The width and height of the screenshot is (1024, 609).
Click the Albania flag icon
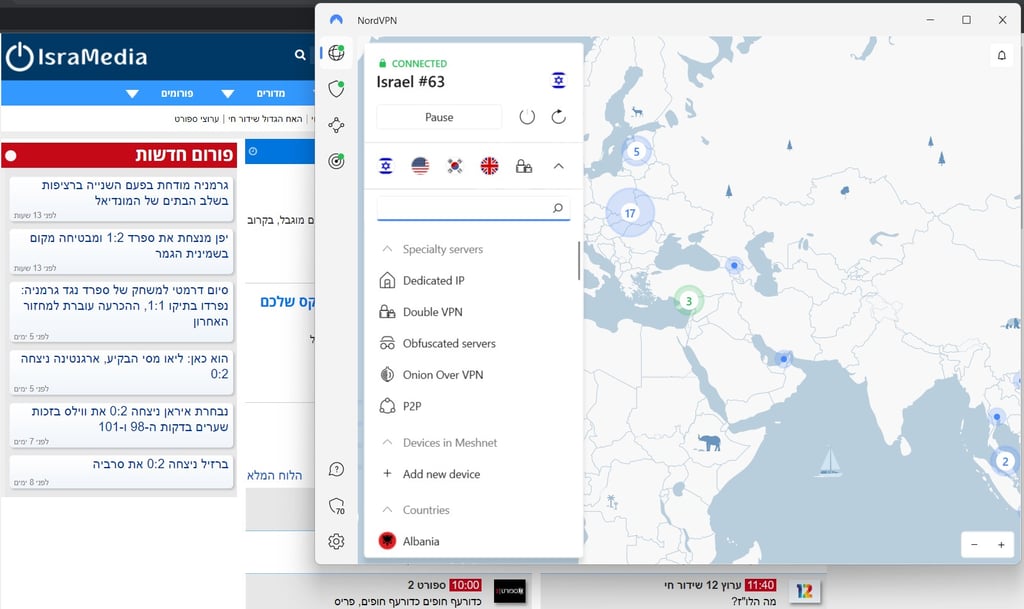pyautogui.click(x=387, y=540)
